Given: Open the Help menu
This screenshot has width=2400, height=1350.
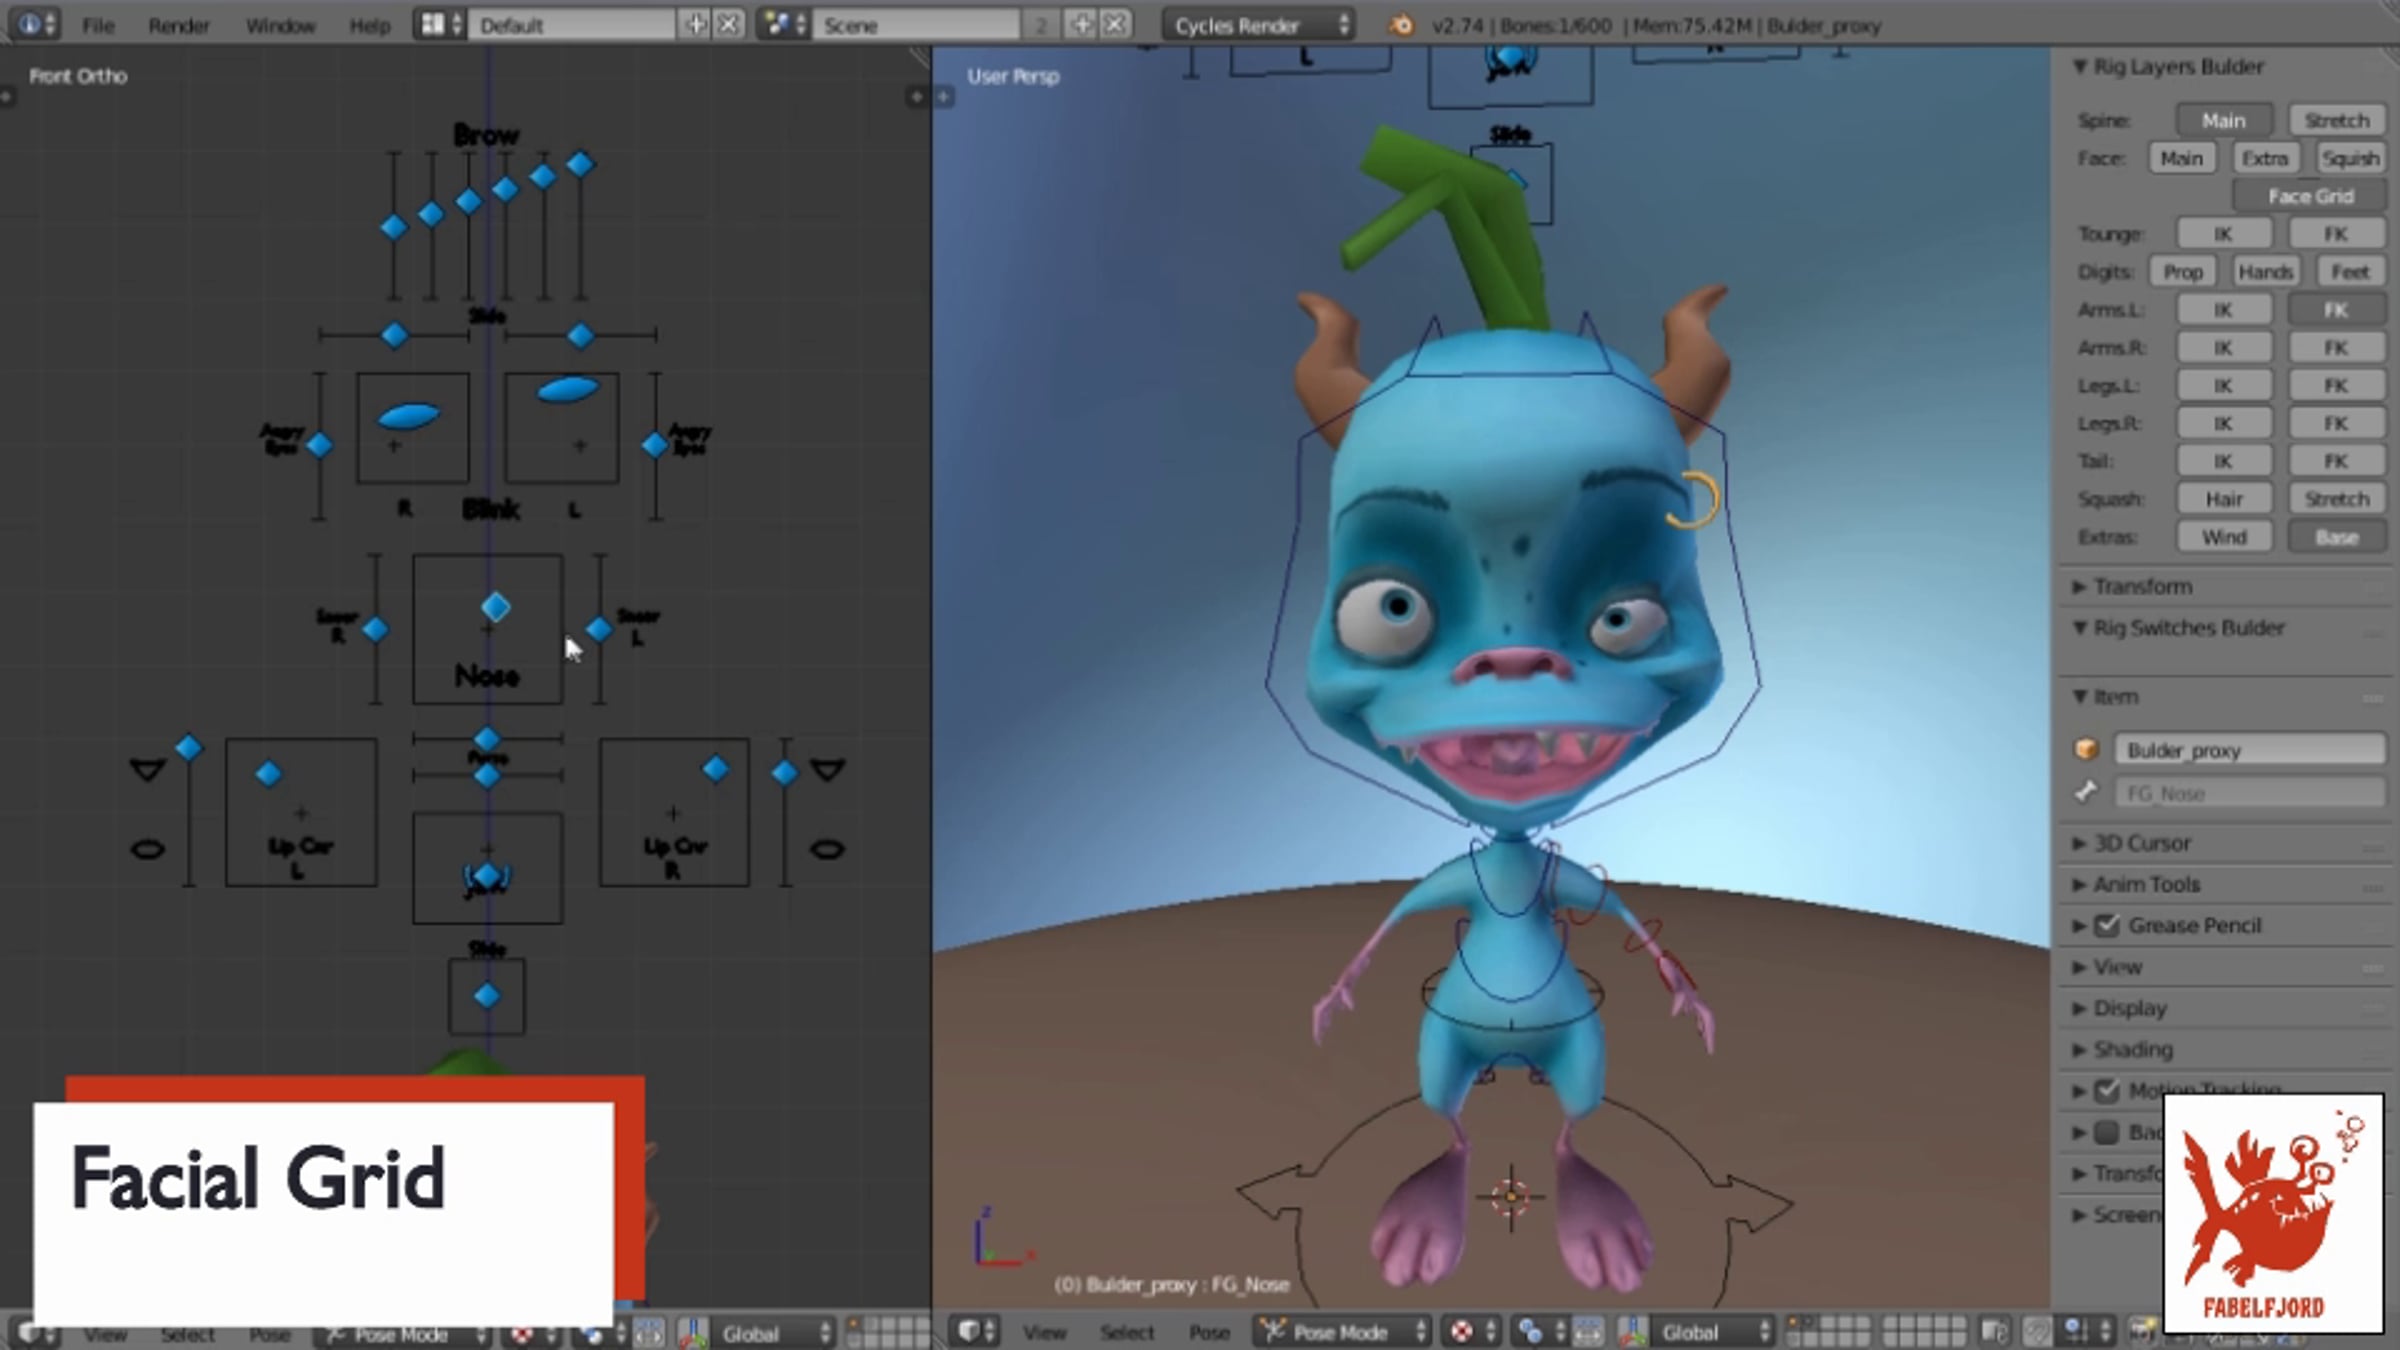Looking at the screenshot, I should point(369,25).
